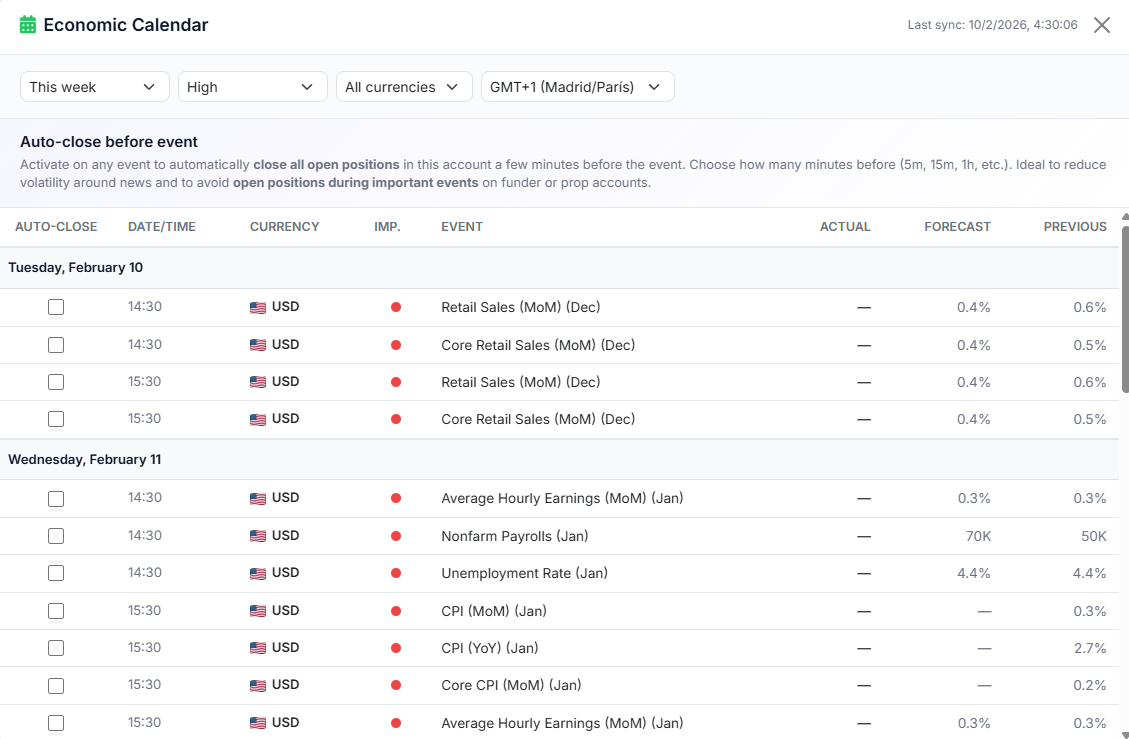Sort by the FORECAST column header

(x=957, y=227)
